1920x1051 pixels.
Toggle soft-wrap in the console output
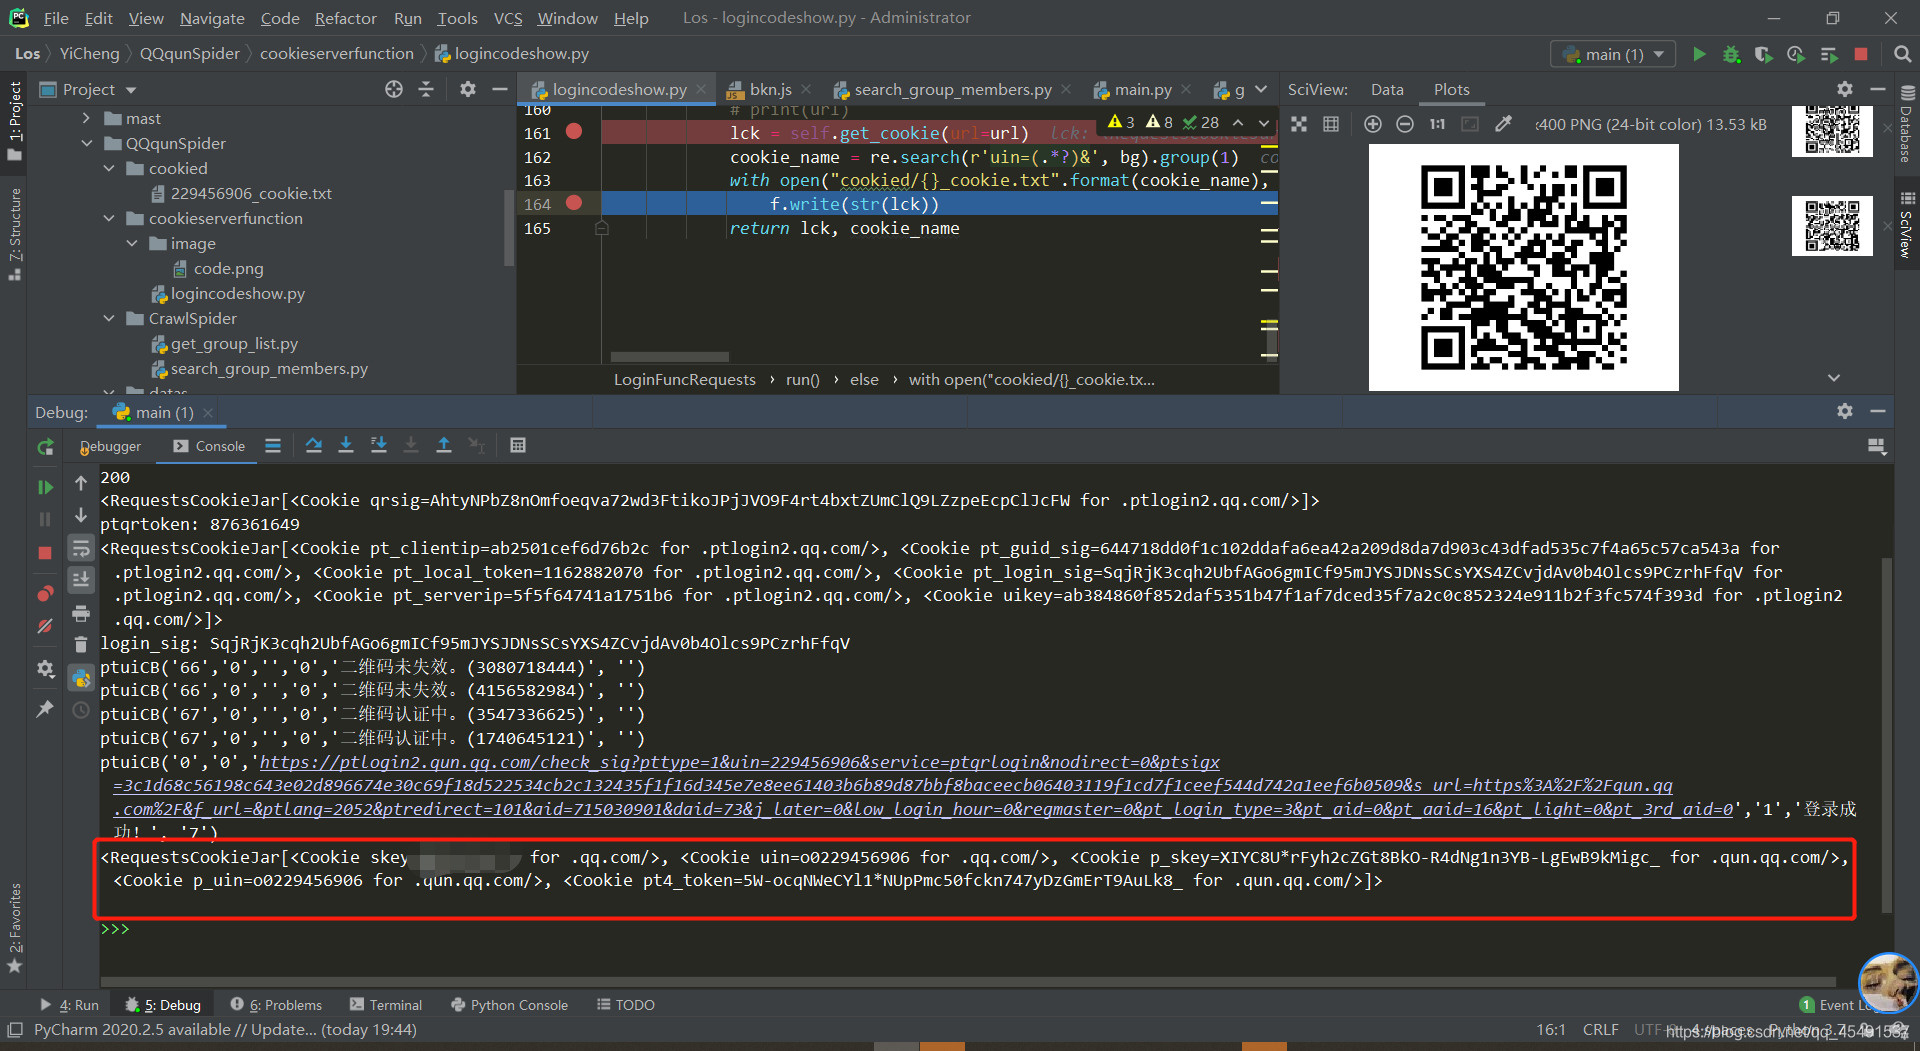click(x=81, y=548)
